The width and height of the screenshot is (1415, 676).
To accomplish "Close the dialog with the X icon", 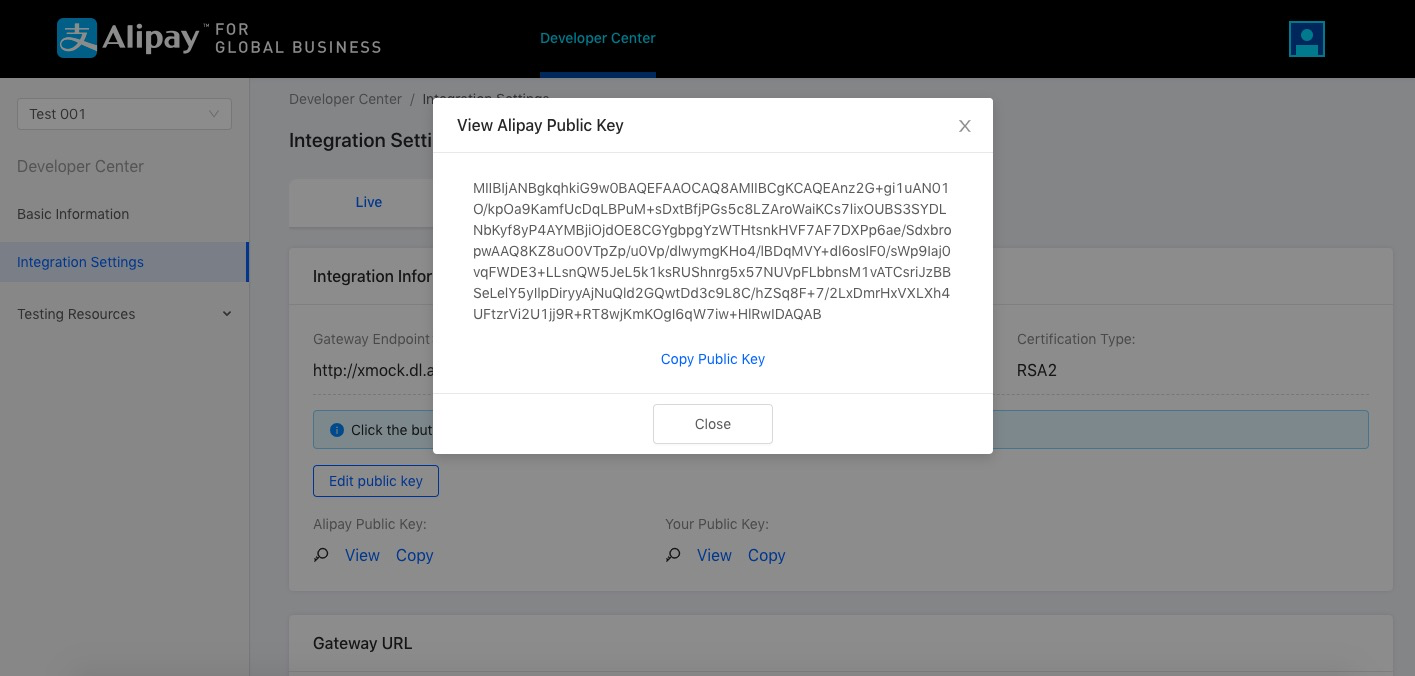I will (964, 126).
